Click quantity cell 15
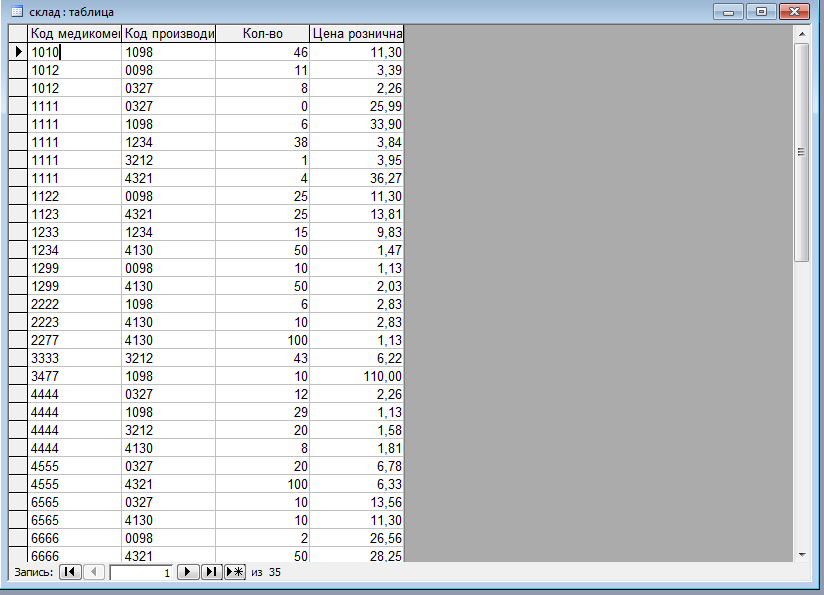The image size is (824, 595). (263, 232)
